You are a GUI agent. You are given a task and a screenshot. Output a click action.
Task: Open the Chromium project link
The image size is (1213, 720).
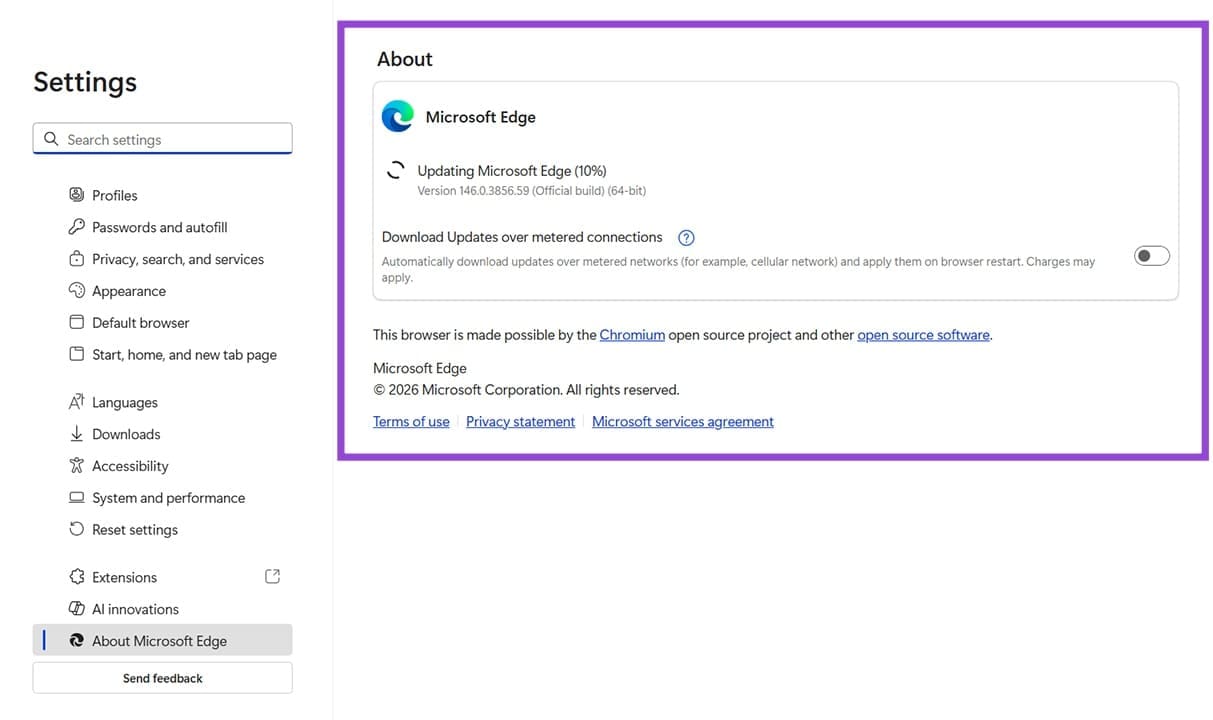[x=632, y=335]
